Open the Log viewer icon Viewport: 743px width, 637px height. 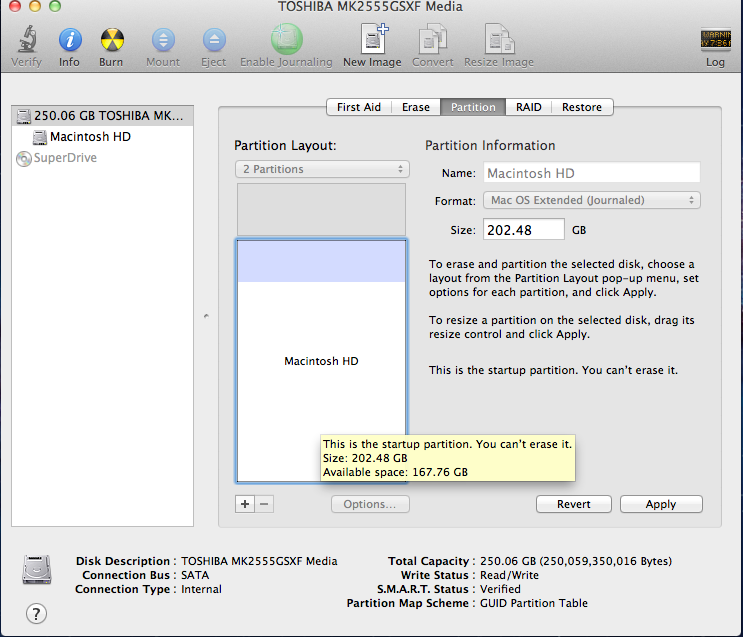pyautogui.click(x=716, y=40)
